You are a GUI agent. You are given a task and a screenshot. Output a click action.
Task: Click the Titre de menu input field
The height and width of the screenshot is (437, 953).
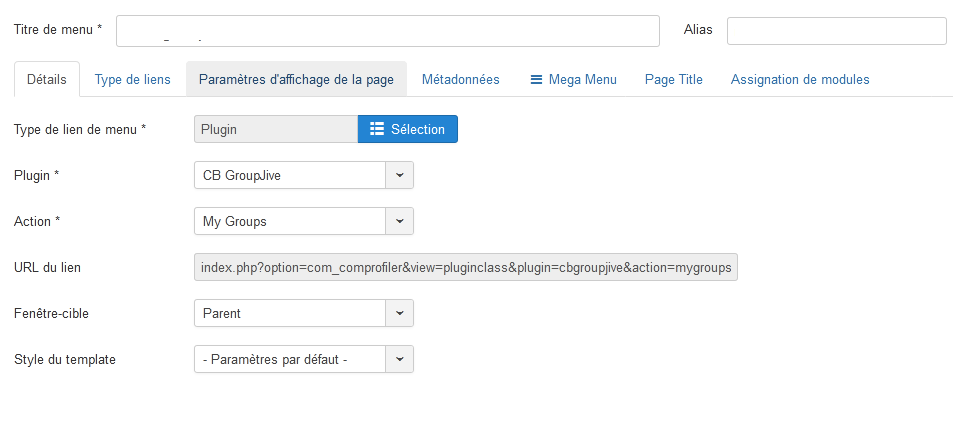(x=388, y=30)
